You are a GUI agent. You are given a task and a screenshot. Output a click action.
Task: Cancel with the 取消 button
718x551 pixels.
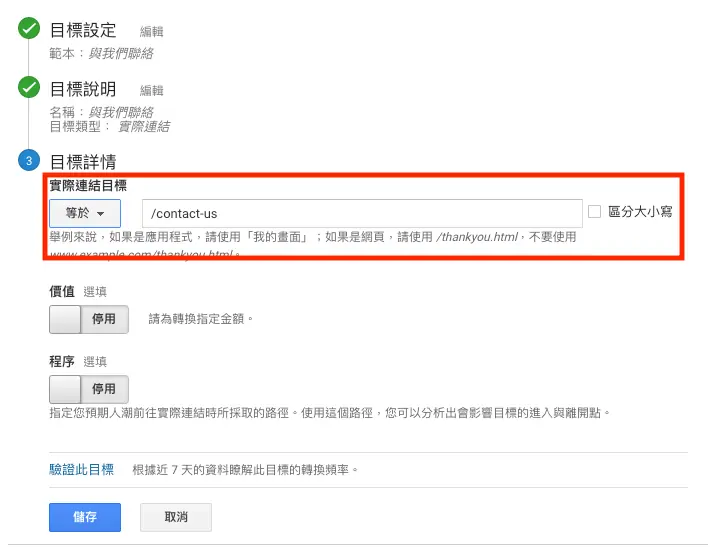coord(176,517)
